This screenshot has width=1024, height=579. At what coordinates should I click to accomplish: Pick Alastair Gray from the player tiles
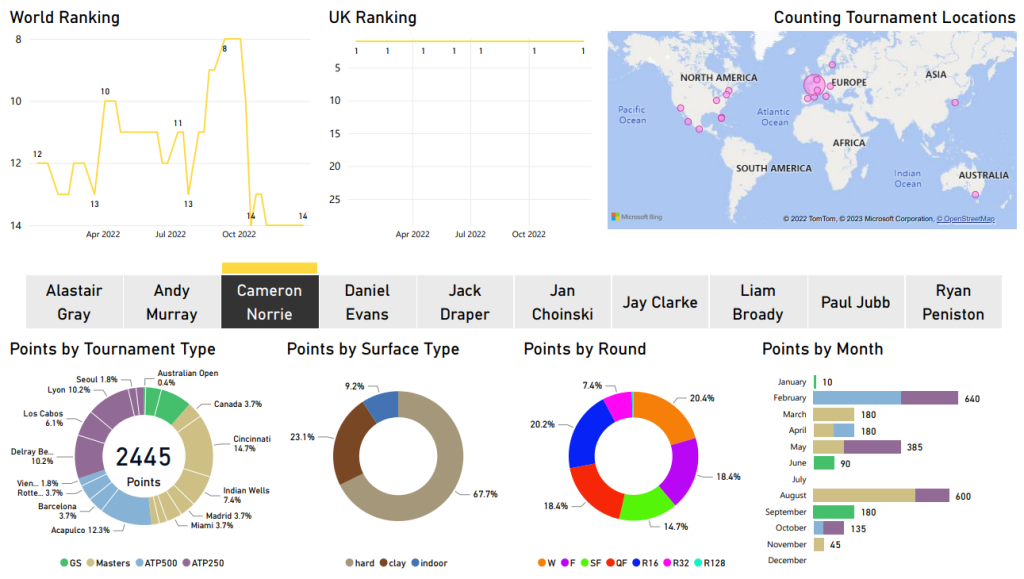click(74, 302)
